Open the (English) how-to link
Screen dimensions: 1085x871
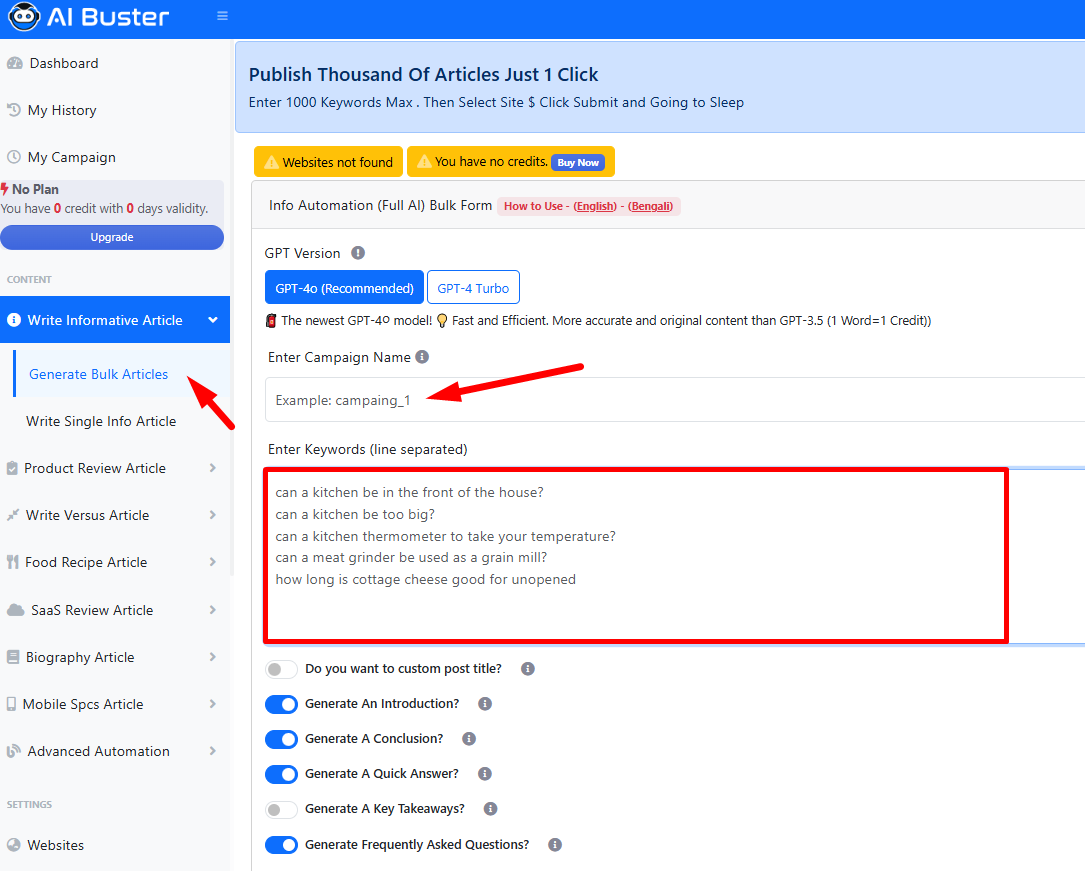(595, 206)
